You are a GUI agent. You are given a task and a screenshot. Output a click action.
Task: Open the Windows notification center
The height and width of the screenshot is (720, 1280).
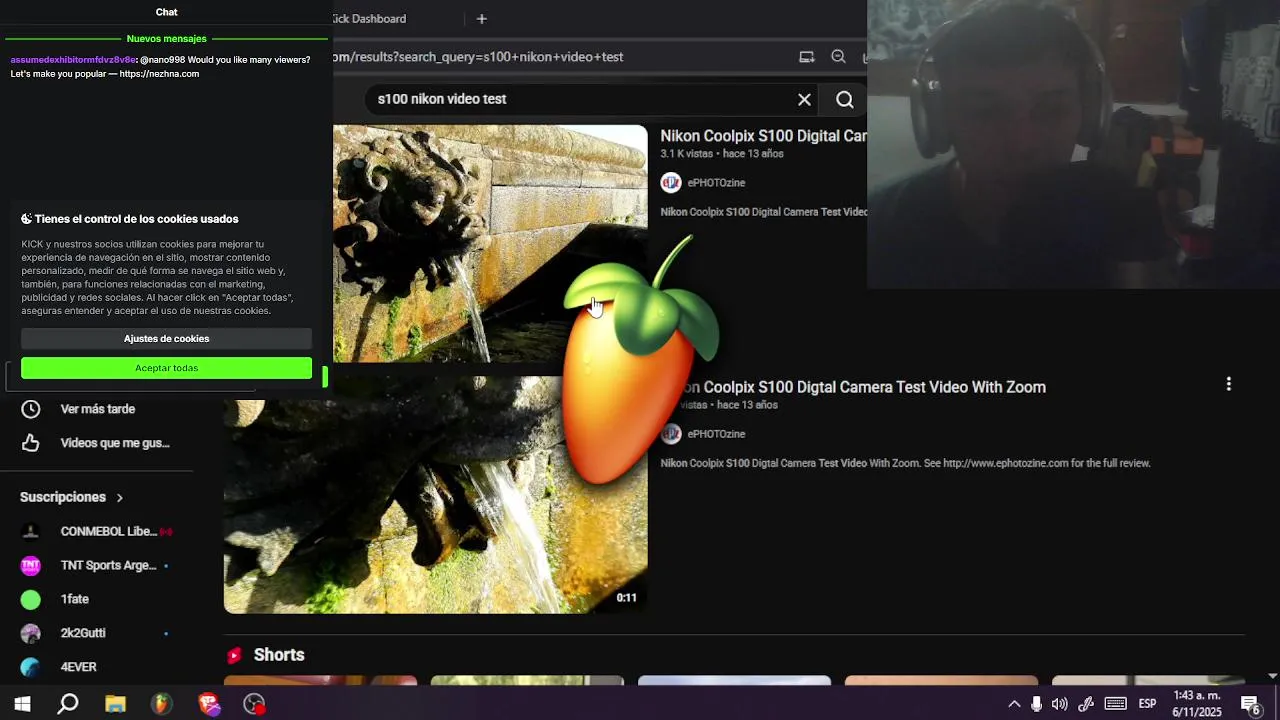pos(1250,704)
